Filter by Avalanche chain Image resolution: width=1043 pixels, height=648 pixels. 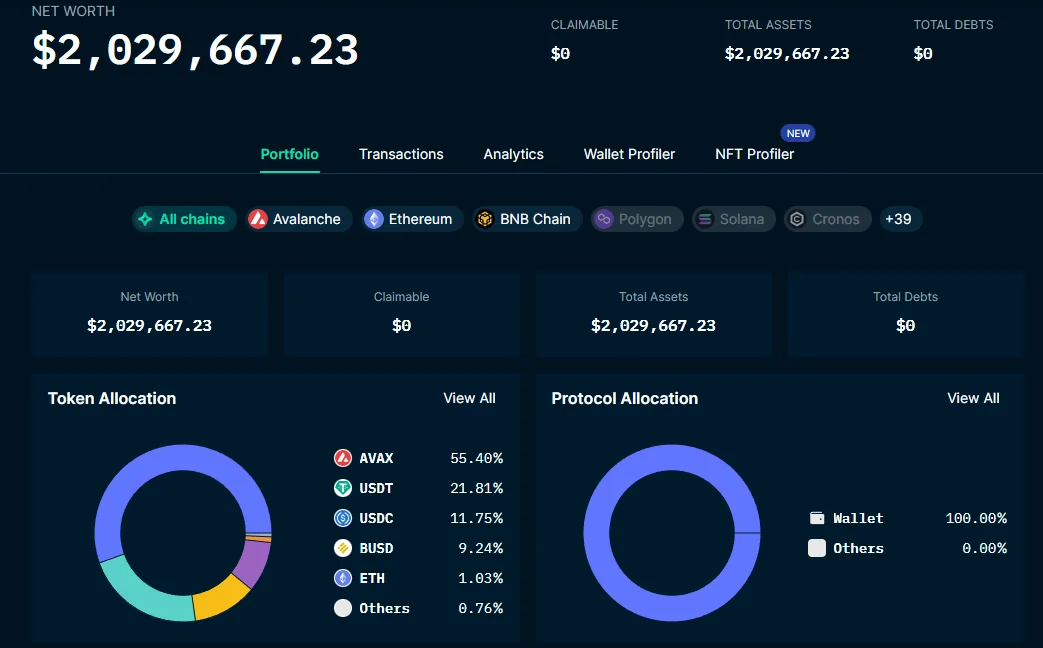[299, 219]
